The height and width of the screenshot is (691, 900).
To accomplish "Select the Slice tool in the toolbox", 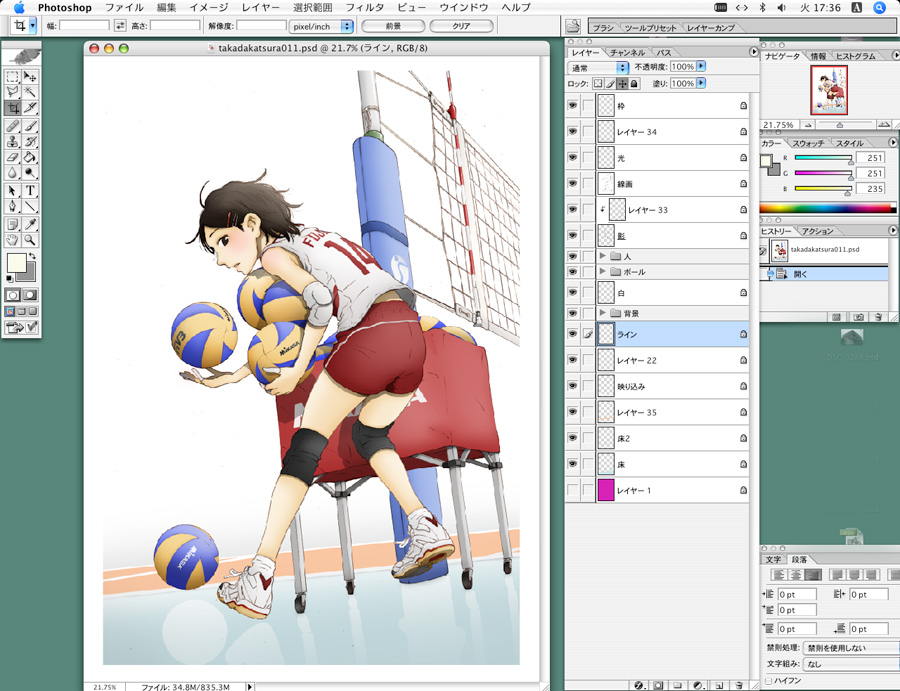I will pos(30,107).
